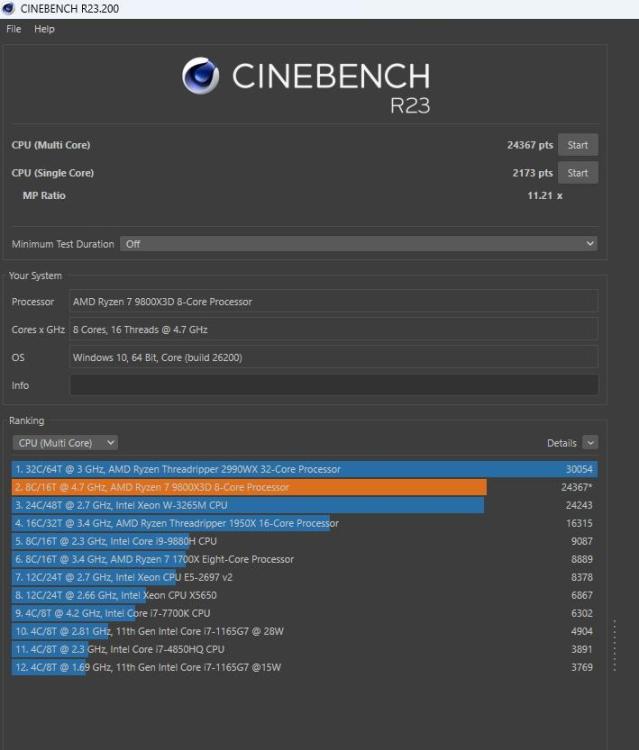Open the CPU (Multi Core) ranking dropdown
639x750 pixels.
pos(65,443)
